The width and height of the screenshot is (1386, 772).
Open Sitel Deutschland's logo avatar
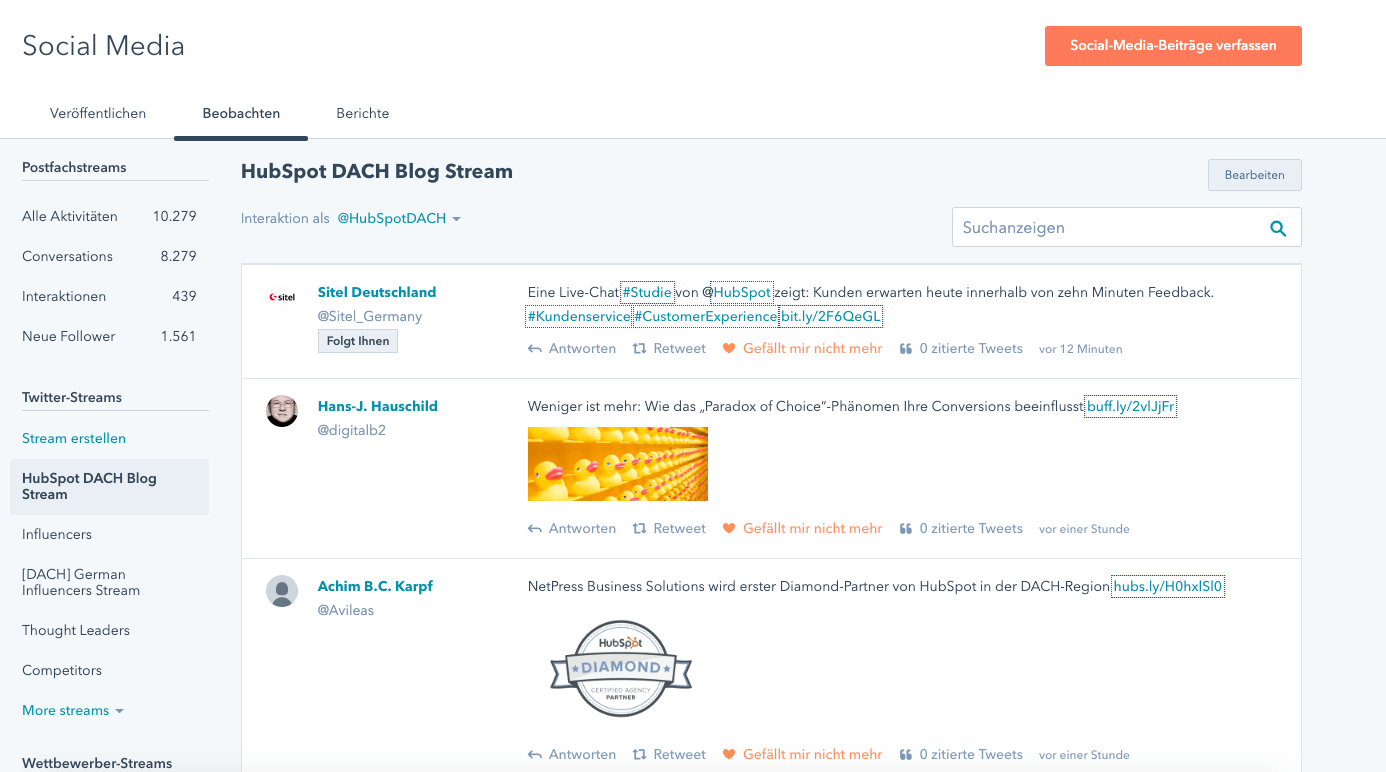click(x=282, y=297)
